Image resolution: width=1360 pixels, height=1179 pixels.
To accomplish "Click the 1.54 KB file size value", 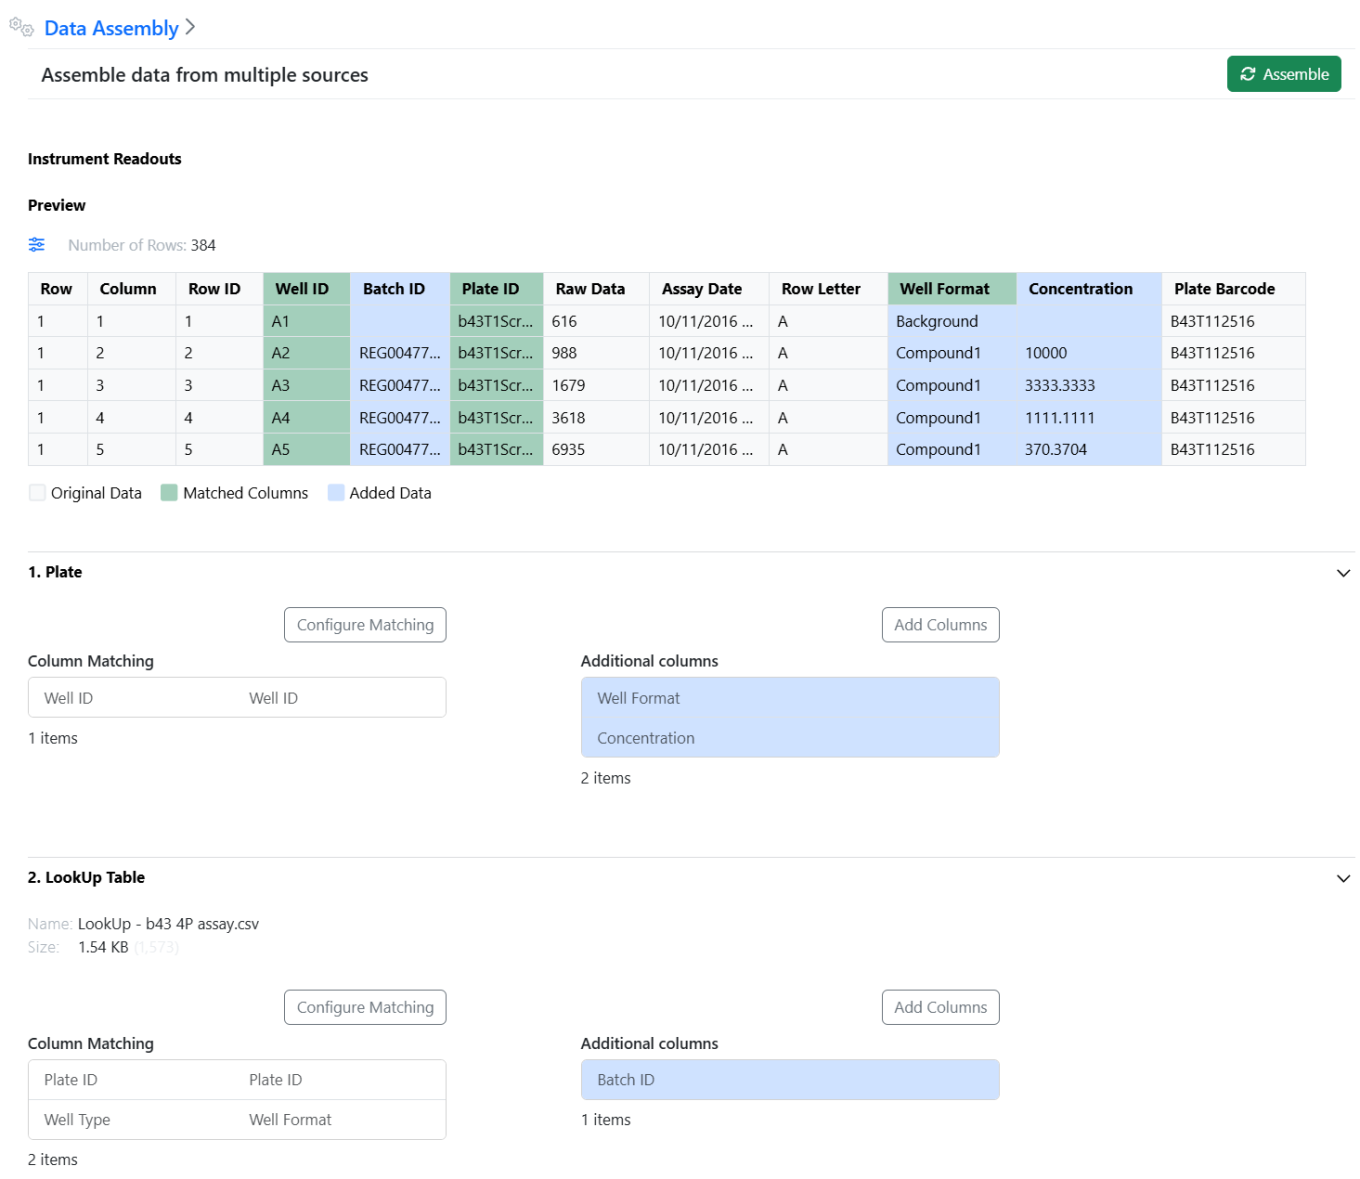I will click(x=103, y=947).
